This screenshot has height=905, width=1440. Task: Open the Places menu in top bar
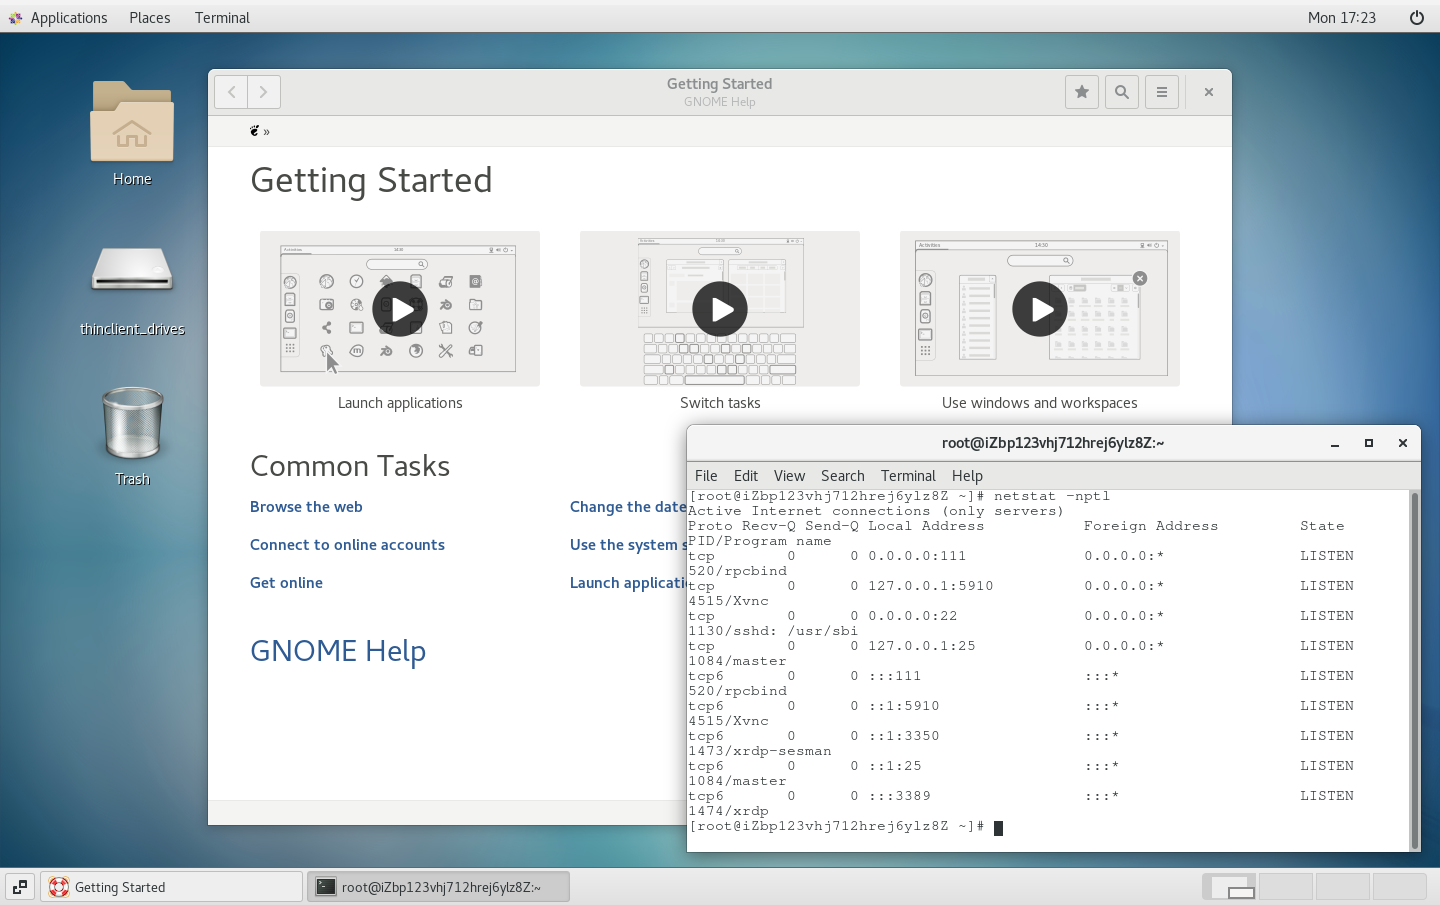pos(150,18)
